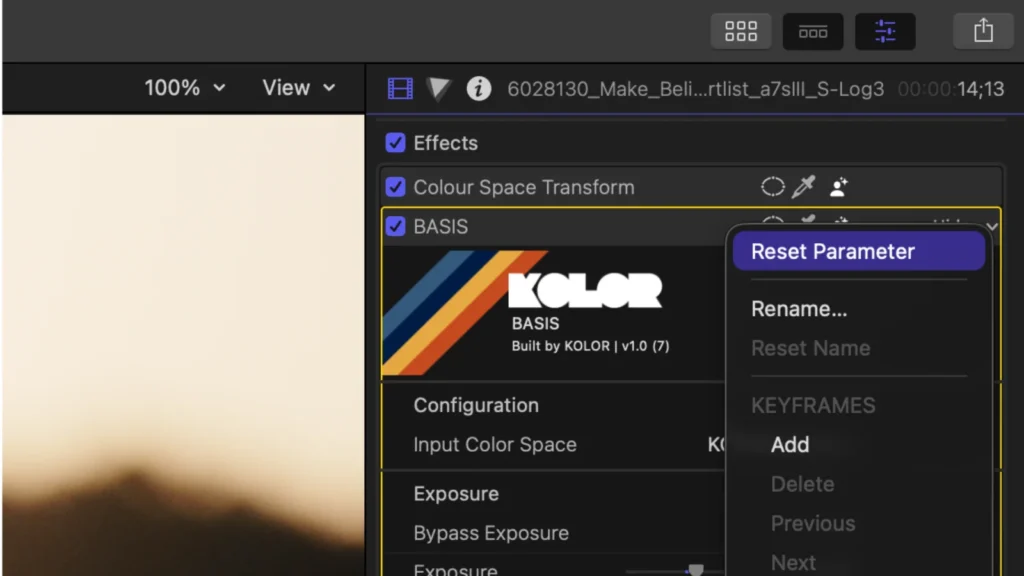Viewport: 1024px width, 576px height.
Task: Click the clip name 6028130_Make_Beli...rtlist_a7sIII_S-Log3
Action: (696, 89)
